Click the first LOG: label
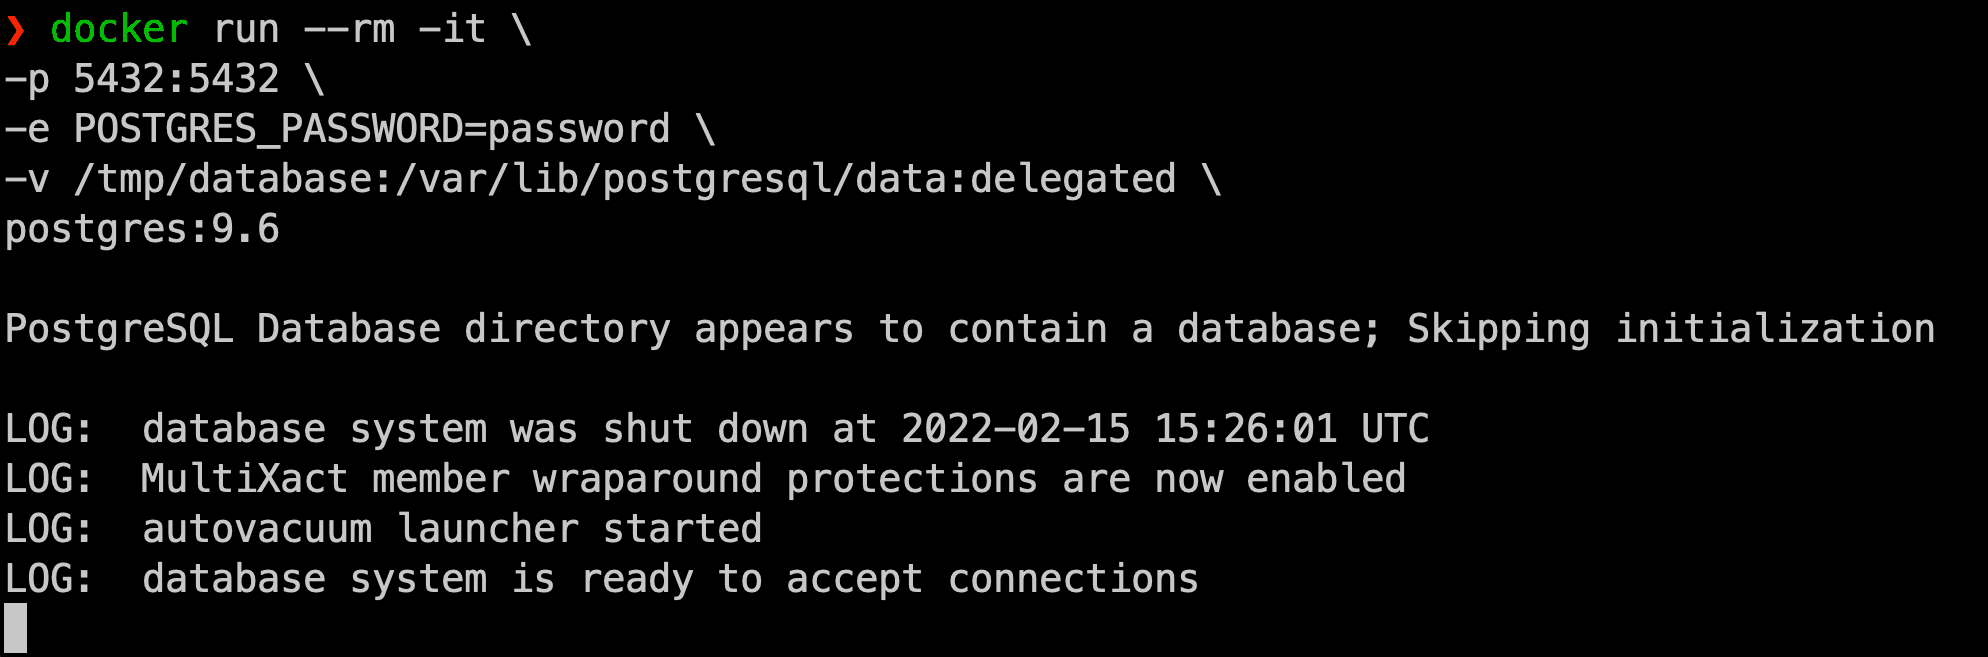 click(x=48, y=429)
